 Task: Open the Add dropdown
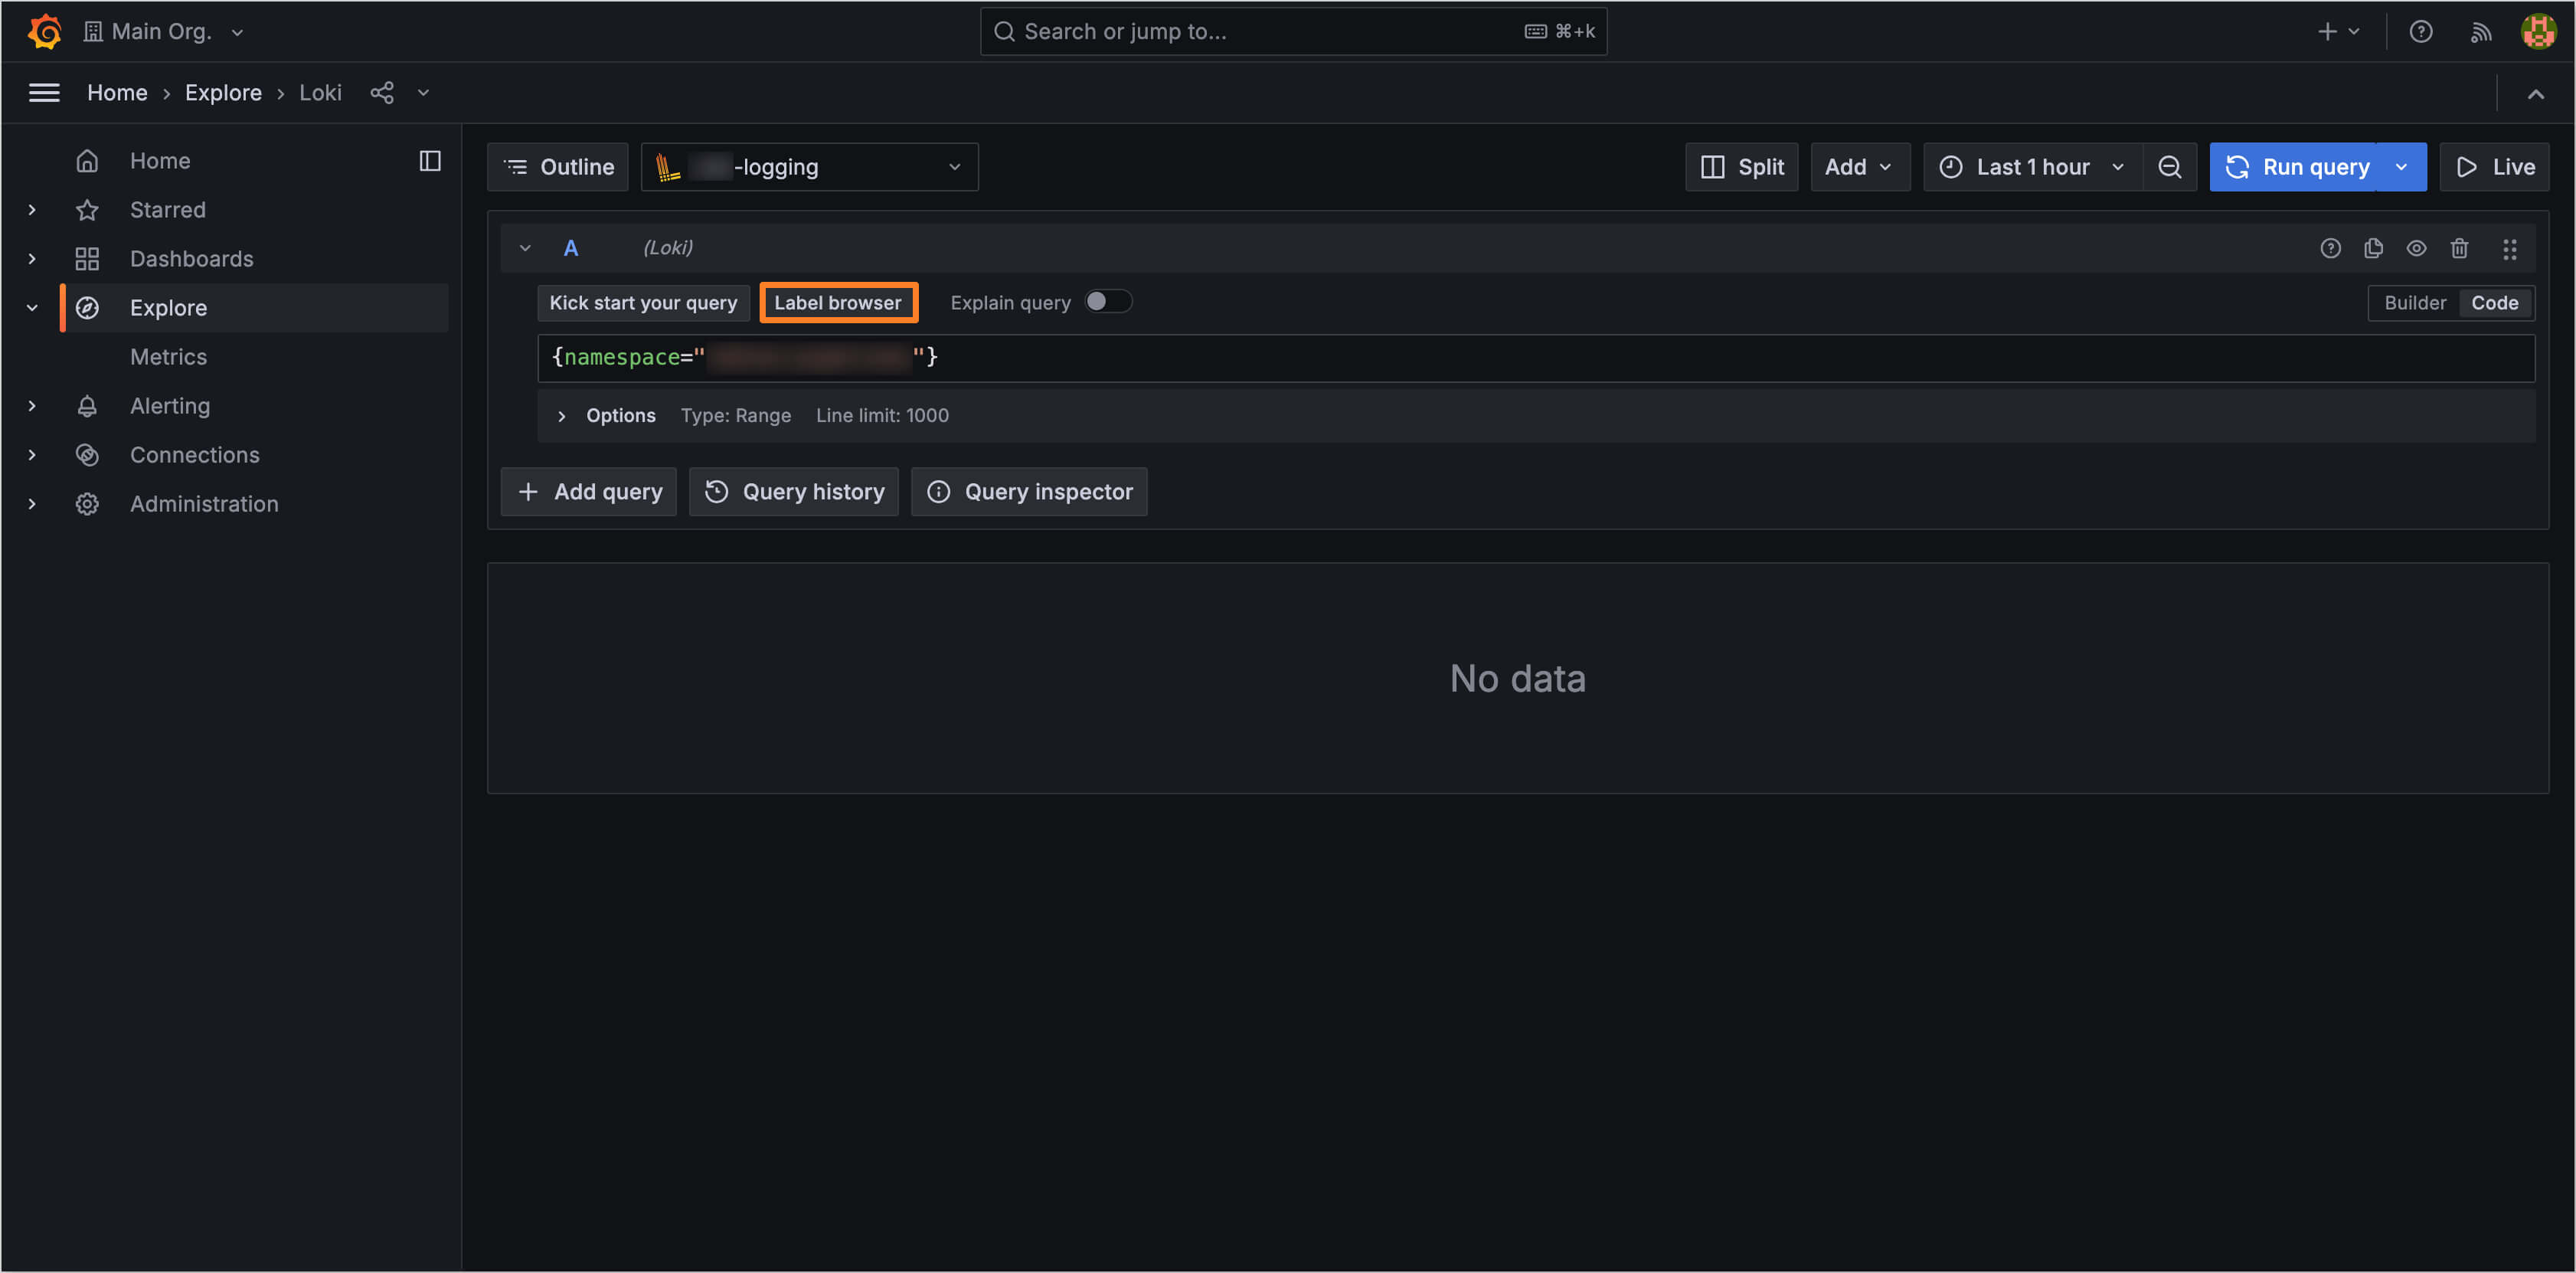[x=1860, y=167]
